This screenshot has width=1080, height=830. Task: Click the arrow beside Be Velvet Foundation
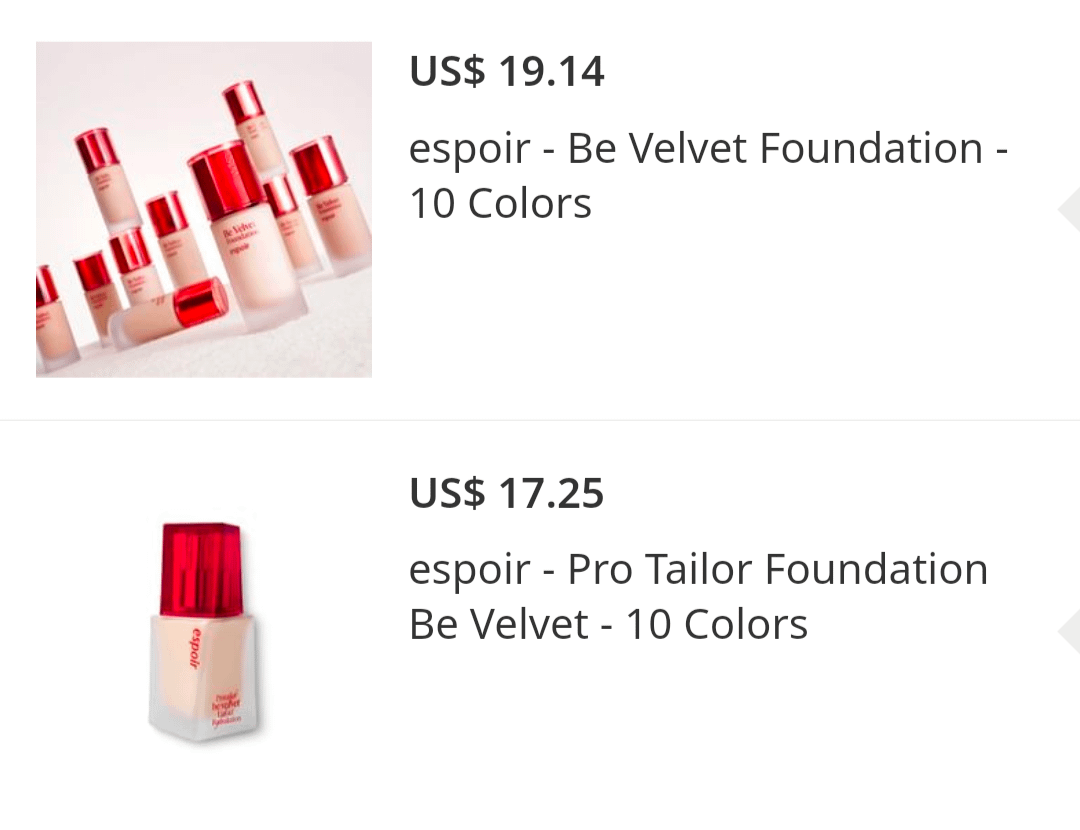(x=1068, y=209)
